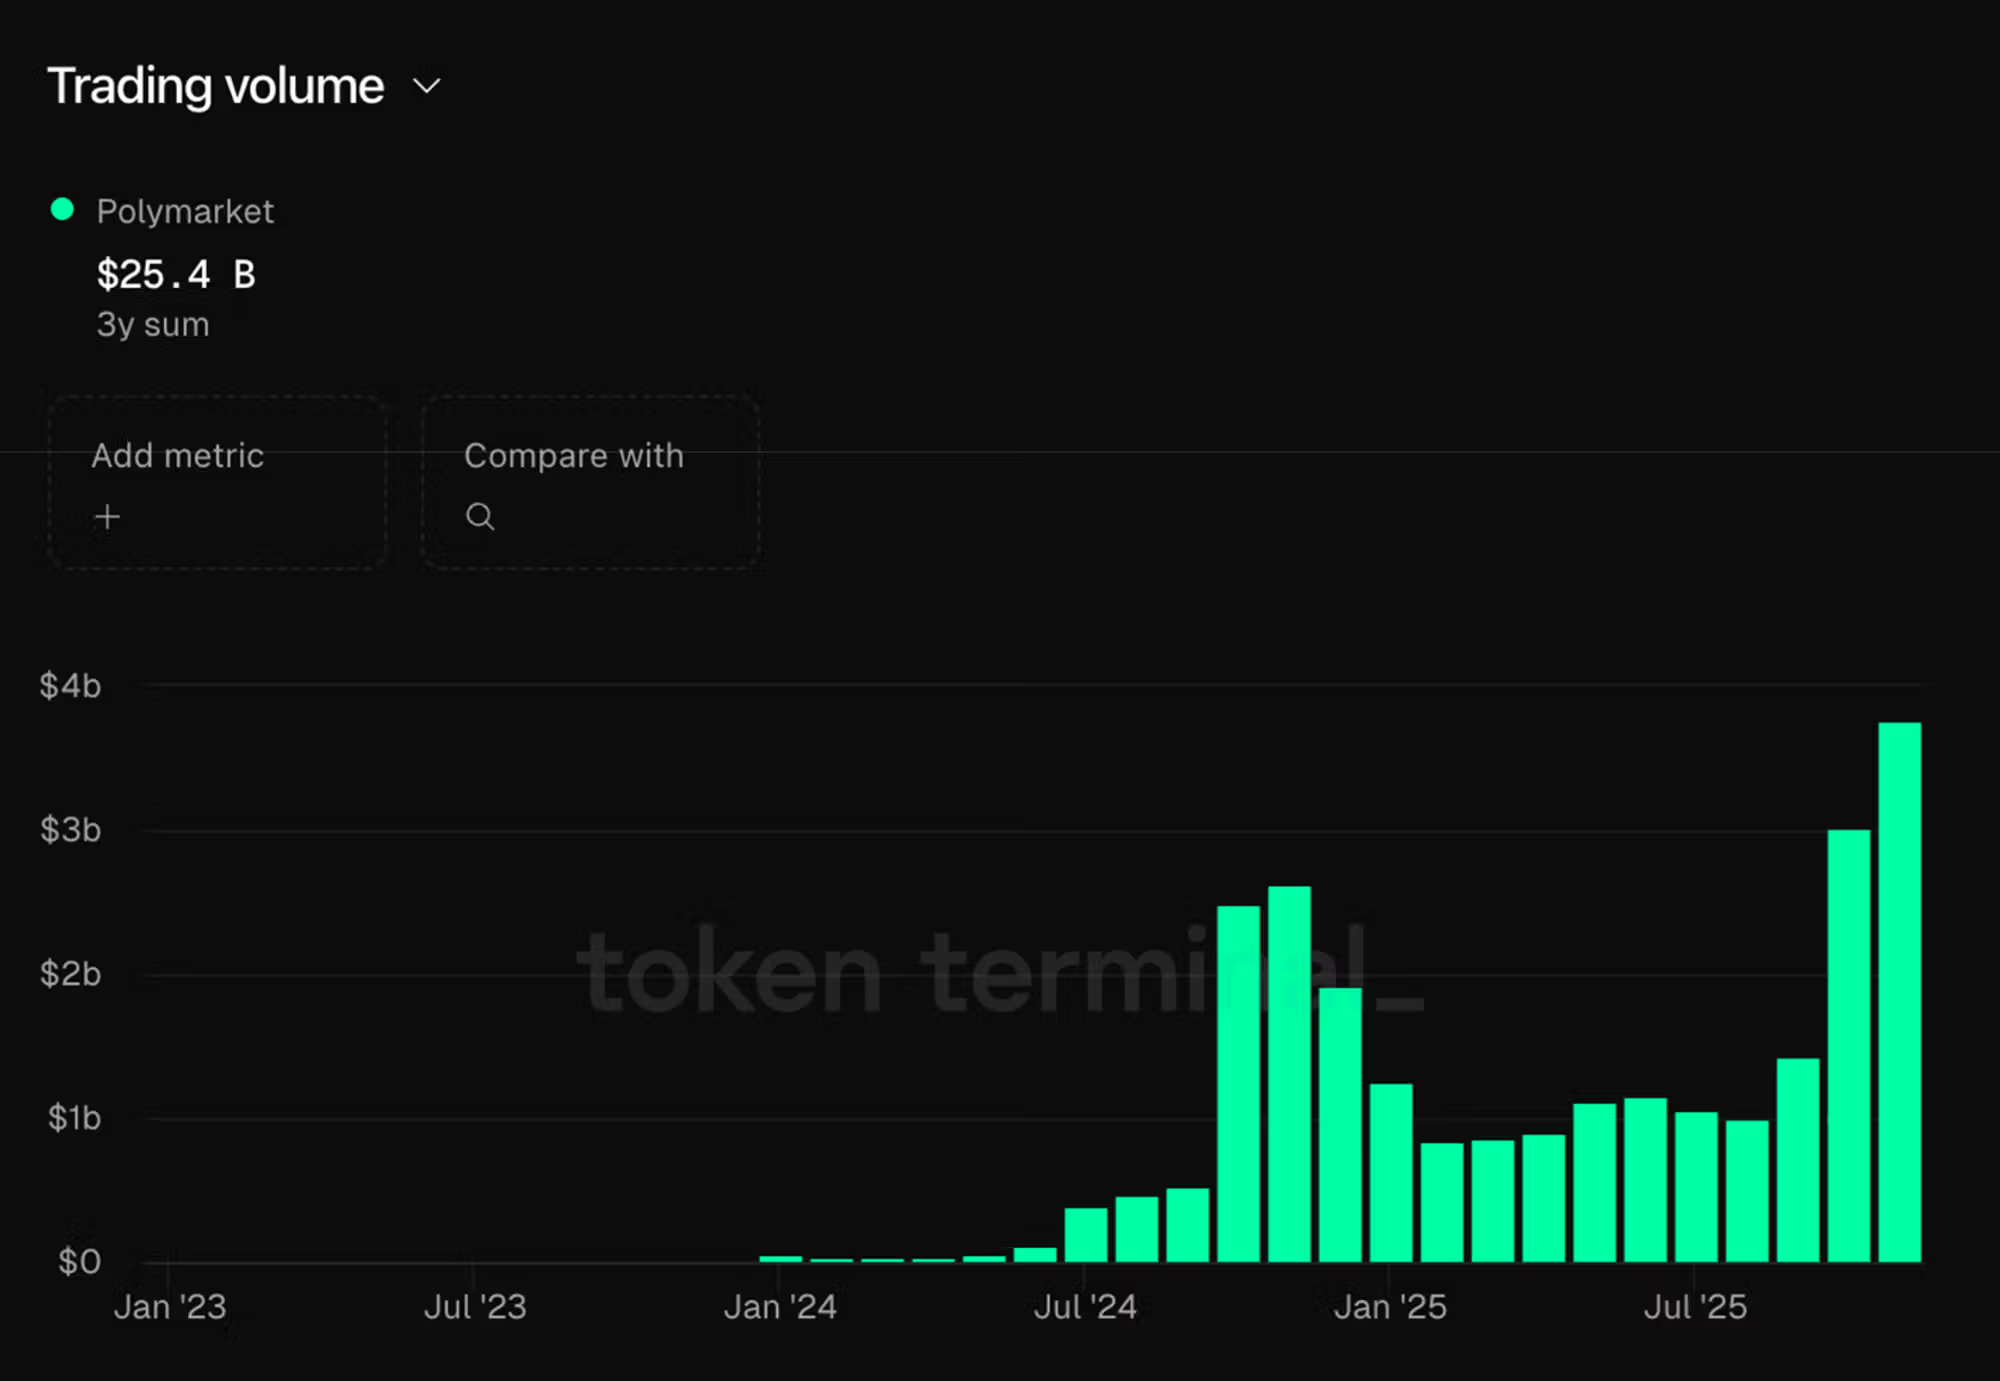Select the second-to-last bar near $3b
This screenshot has height=1381, width=2000.
pyautogui.click(x=1848, y=1045)
